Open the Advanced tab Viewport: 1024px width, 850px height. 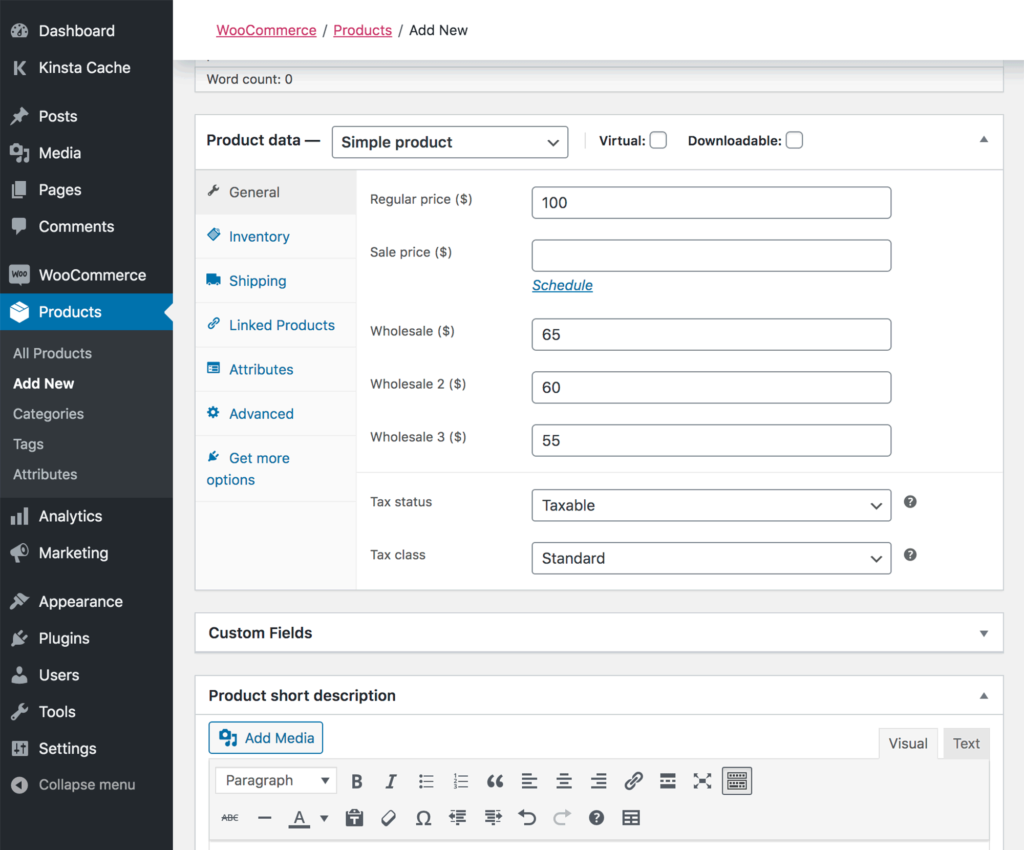coord(276,414)
